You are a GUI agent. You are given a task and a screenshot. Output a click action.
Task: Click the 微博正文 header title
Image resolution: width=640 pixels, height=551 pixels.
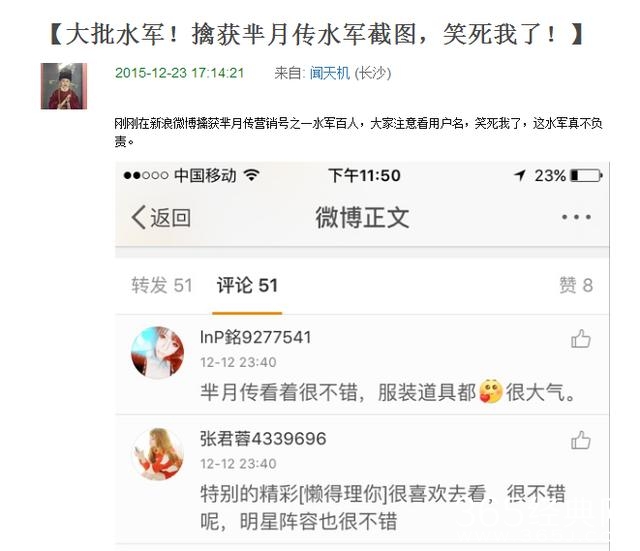coord(362,217)
